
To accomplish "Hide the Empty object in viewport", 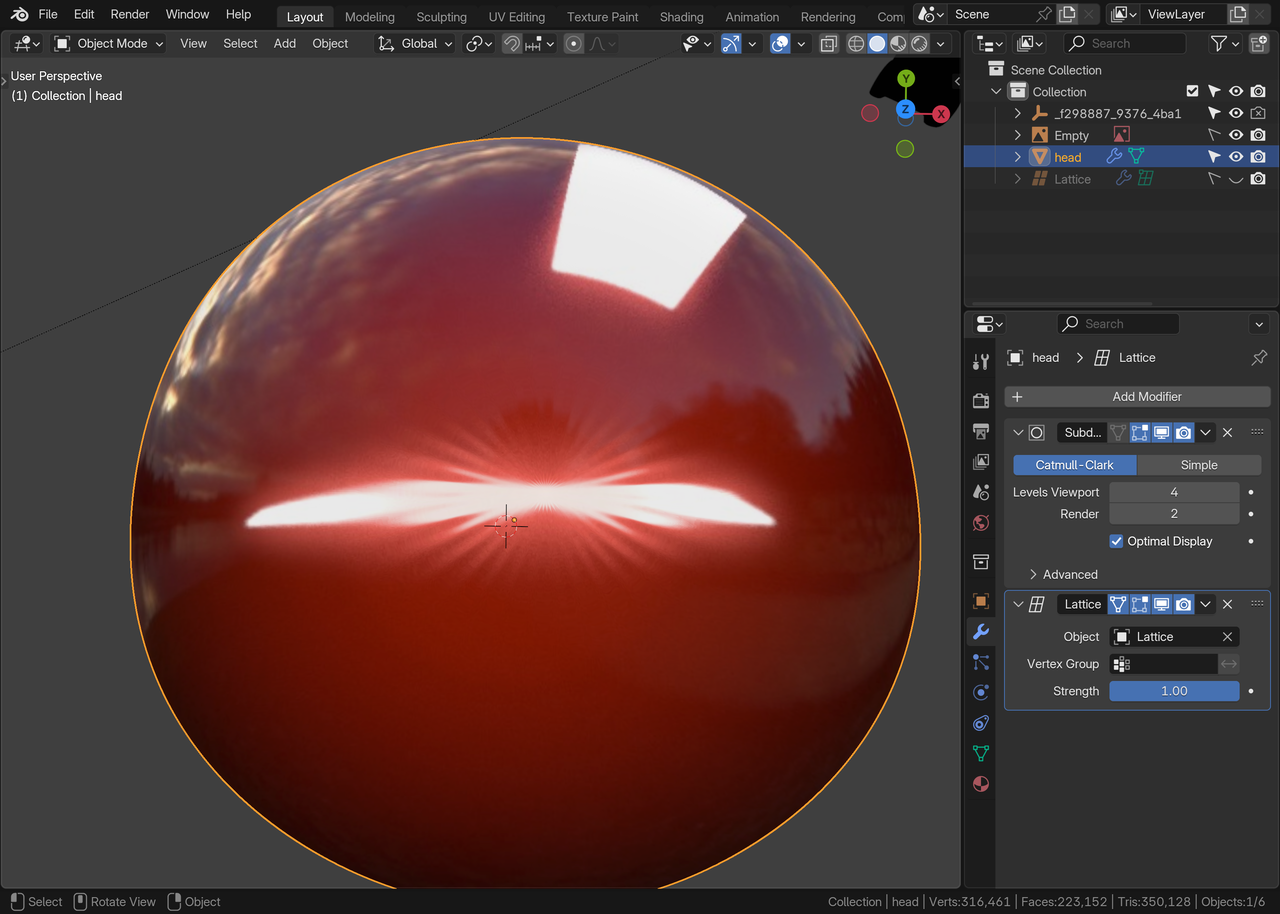I will point(1236,135).
